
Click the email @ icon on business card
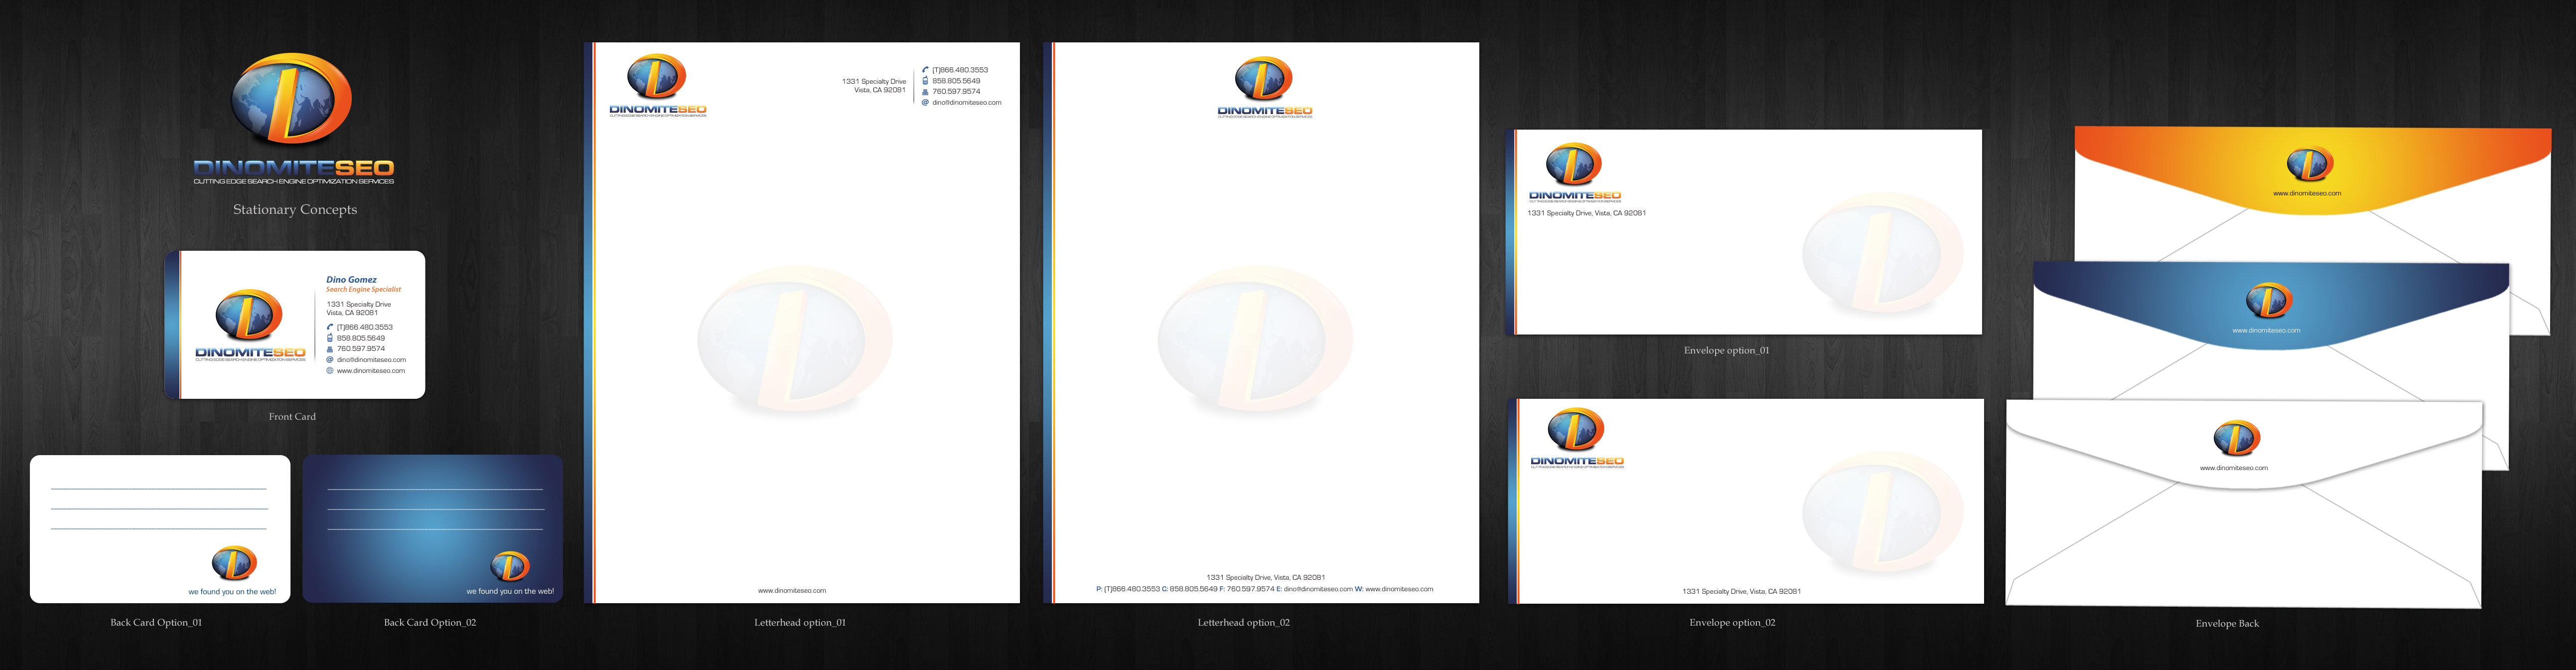[x=330, y=360]
